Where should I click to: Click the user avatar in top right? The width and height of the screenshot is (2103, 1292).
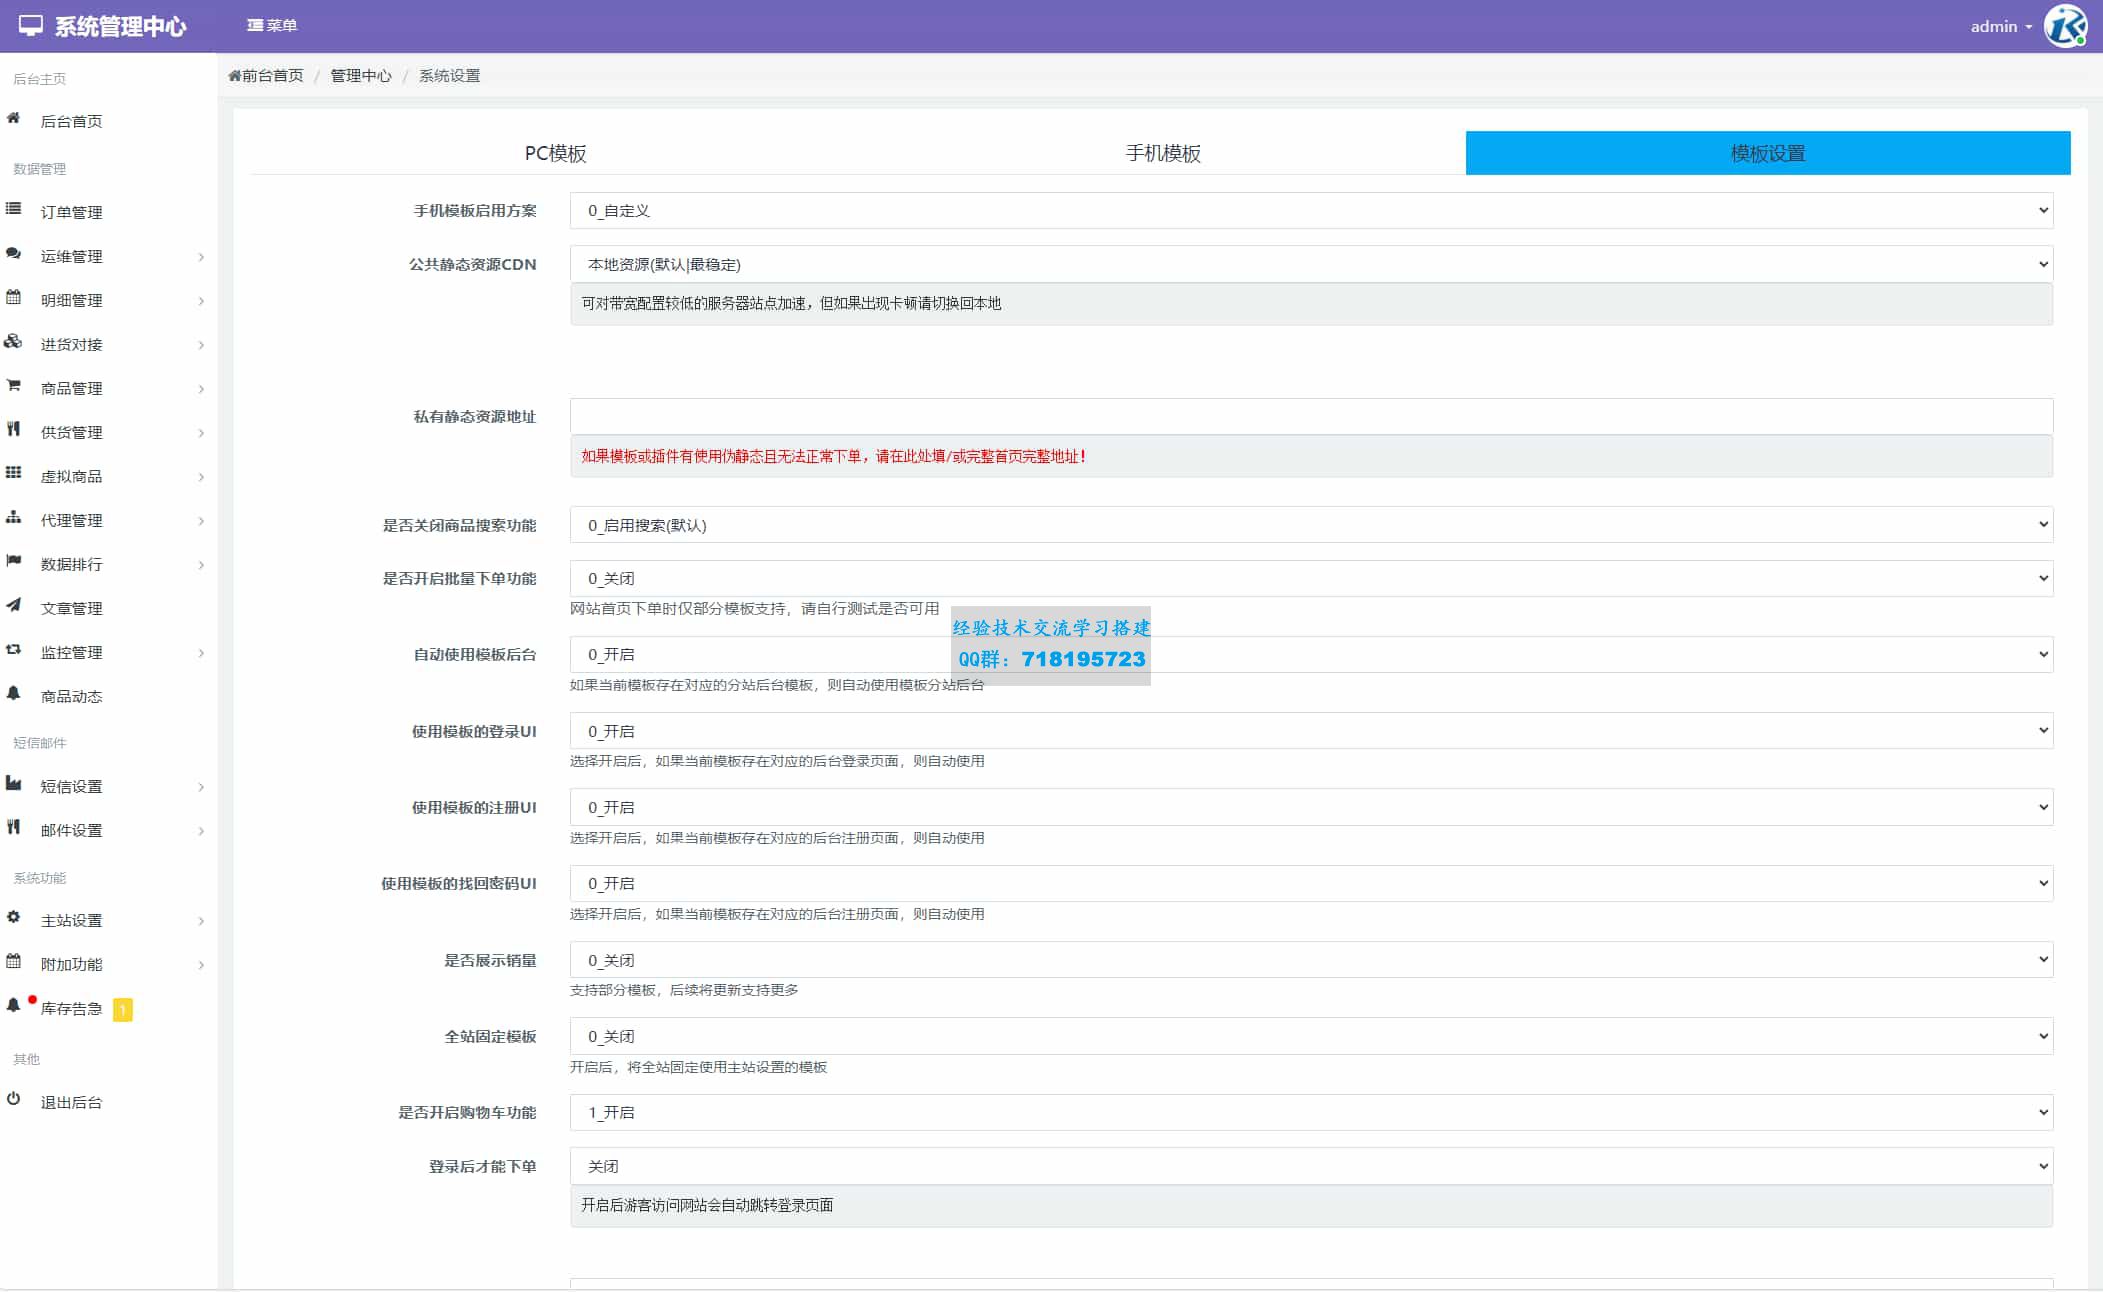pyautogui.click(x=2064, y=26)
